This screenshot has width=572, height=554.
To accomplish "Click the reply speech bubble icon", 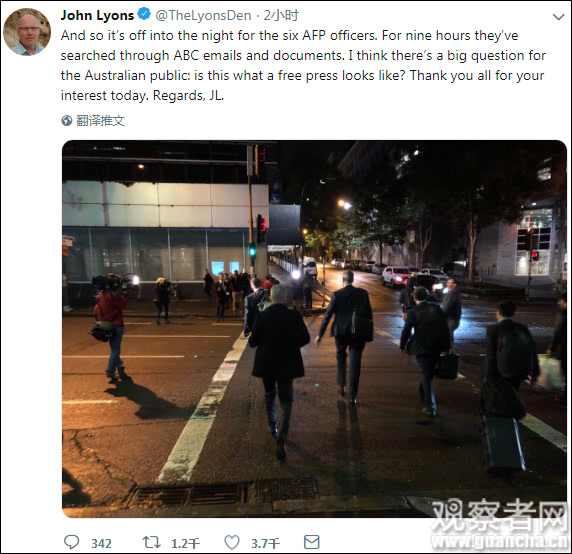I will point(72,542).
